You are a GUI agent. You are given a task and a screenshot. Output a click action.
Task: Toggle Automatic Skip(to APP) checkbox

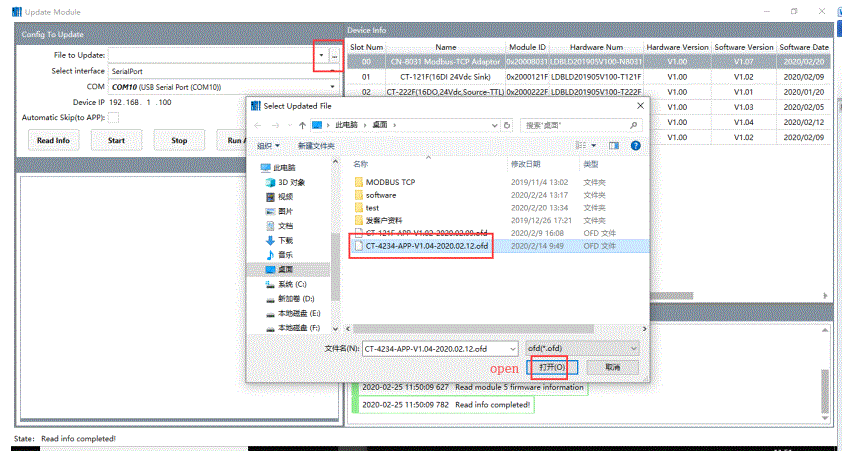coord(114,117)
